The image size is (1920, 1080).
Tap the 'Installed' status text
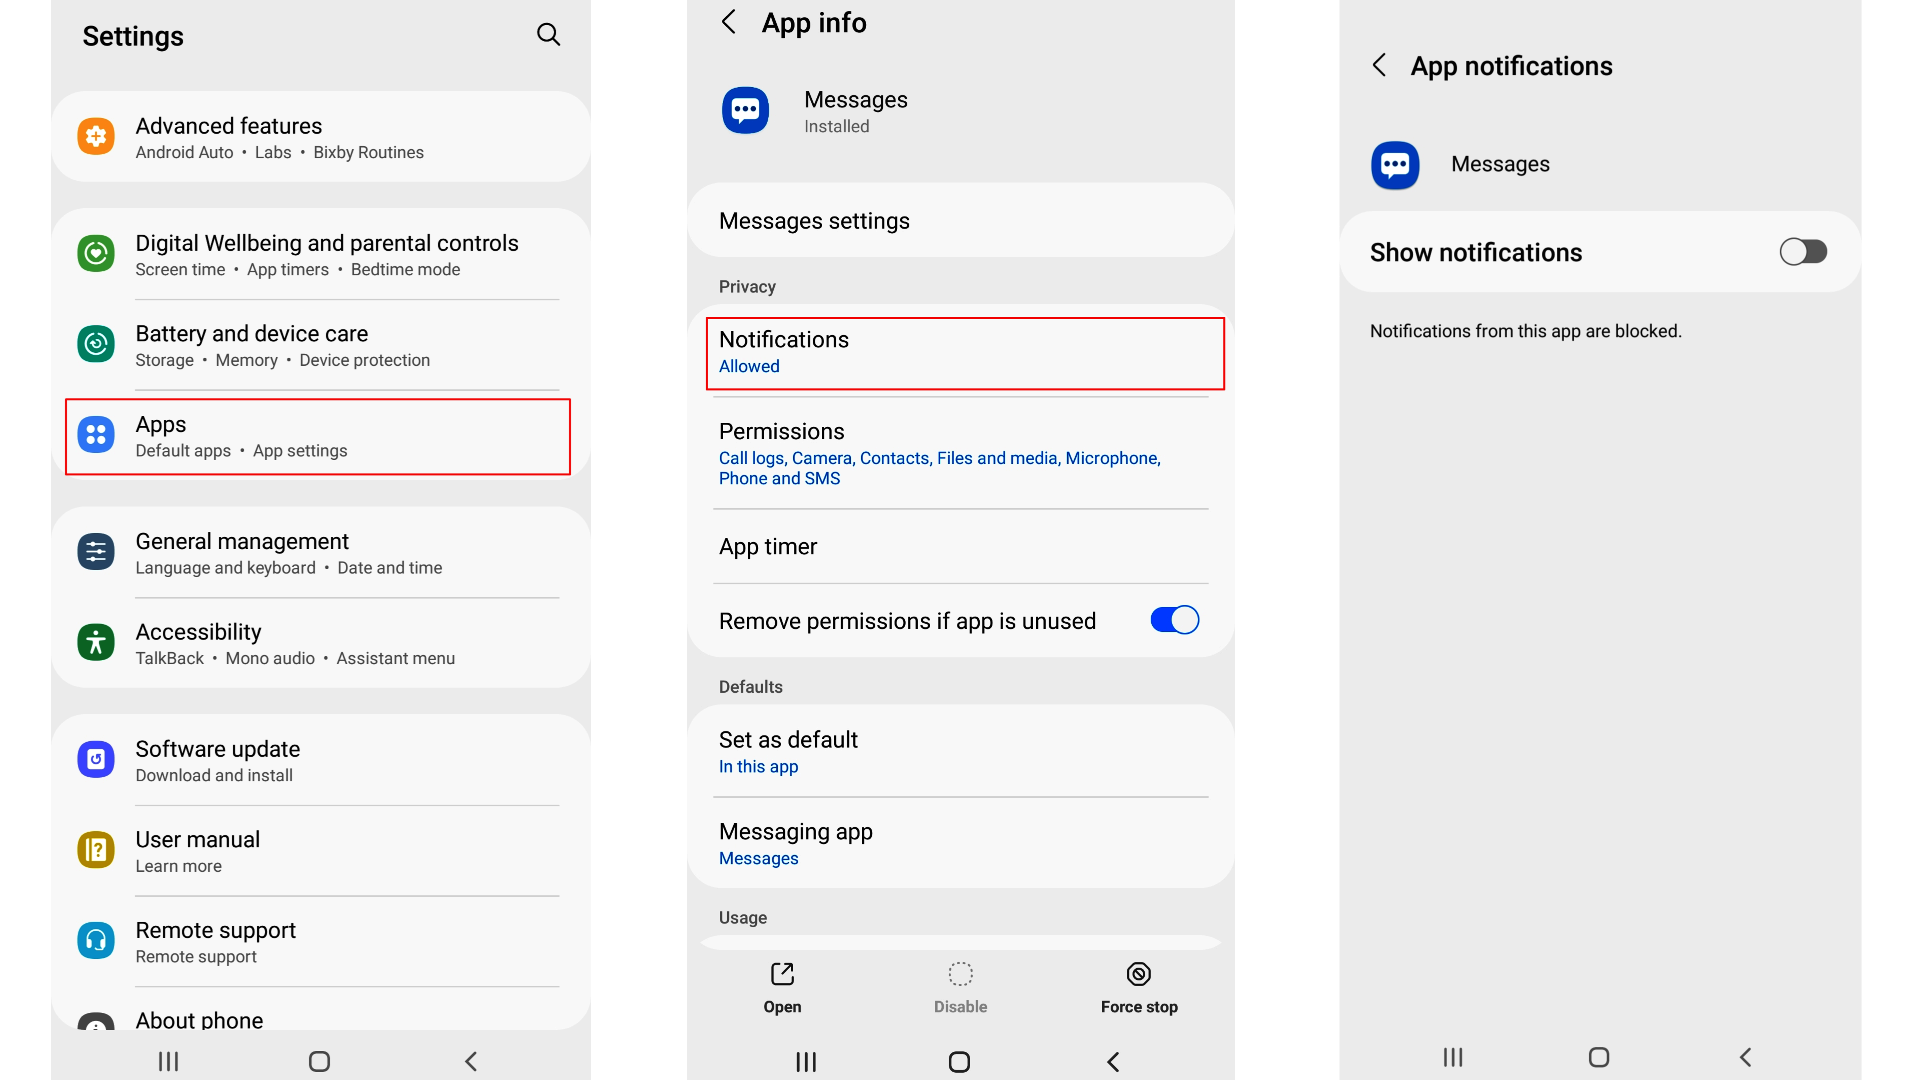tap(836, 127)
